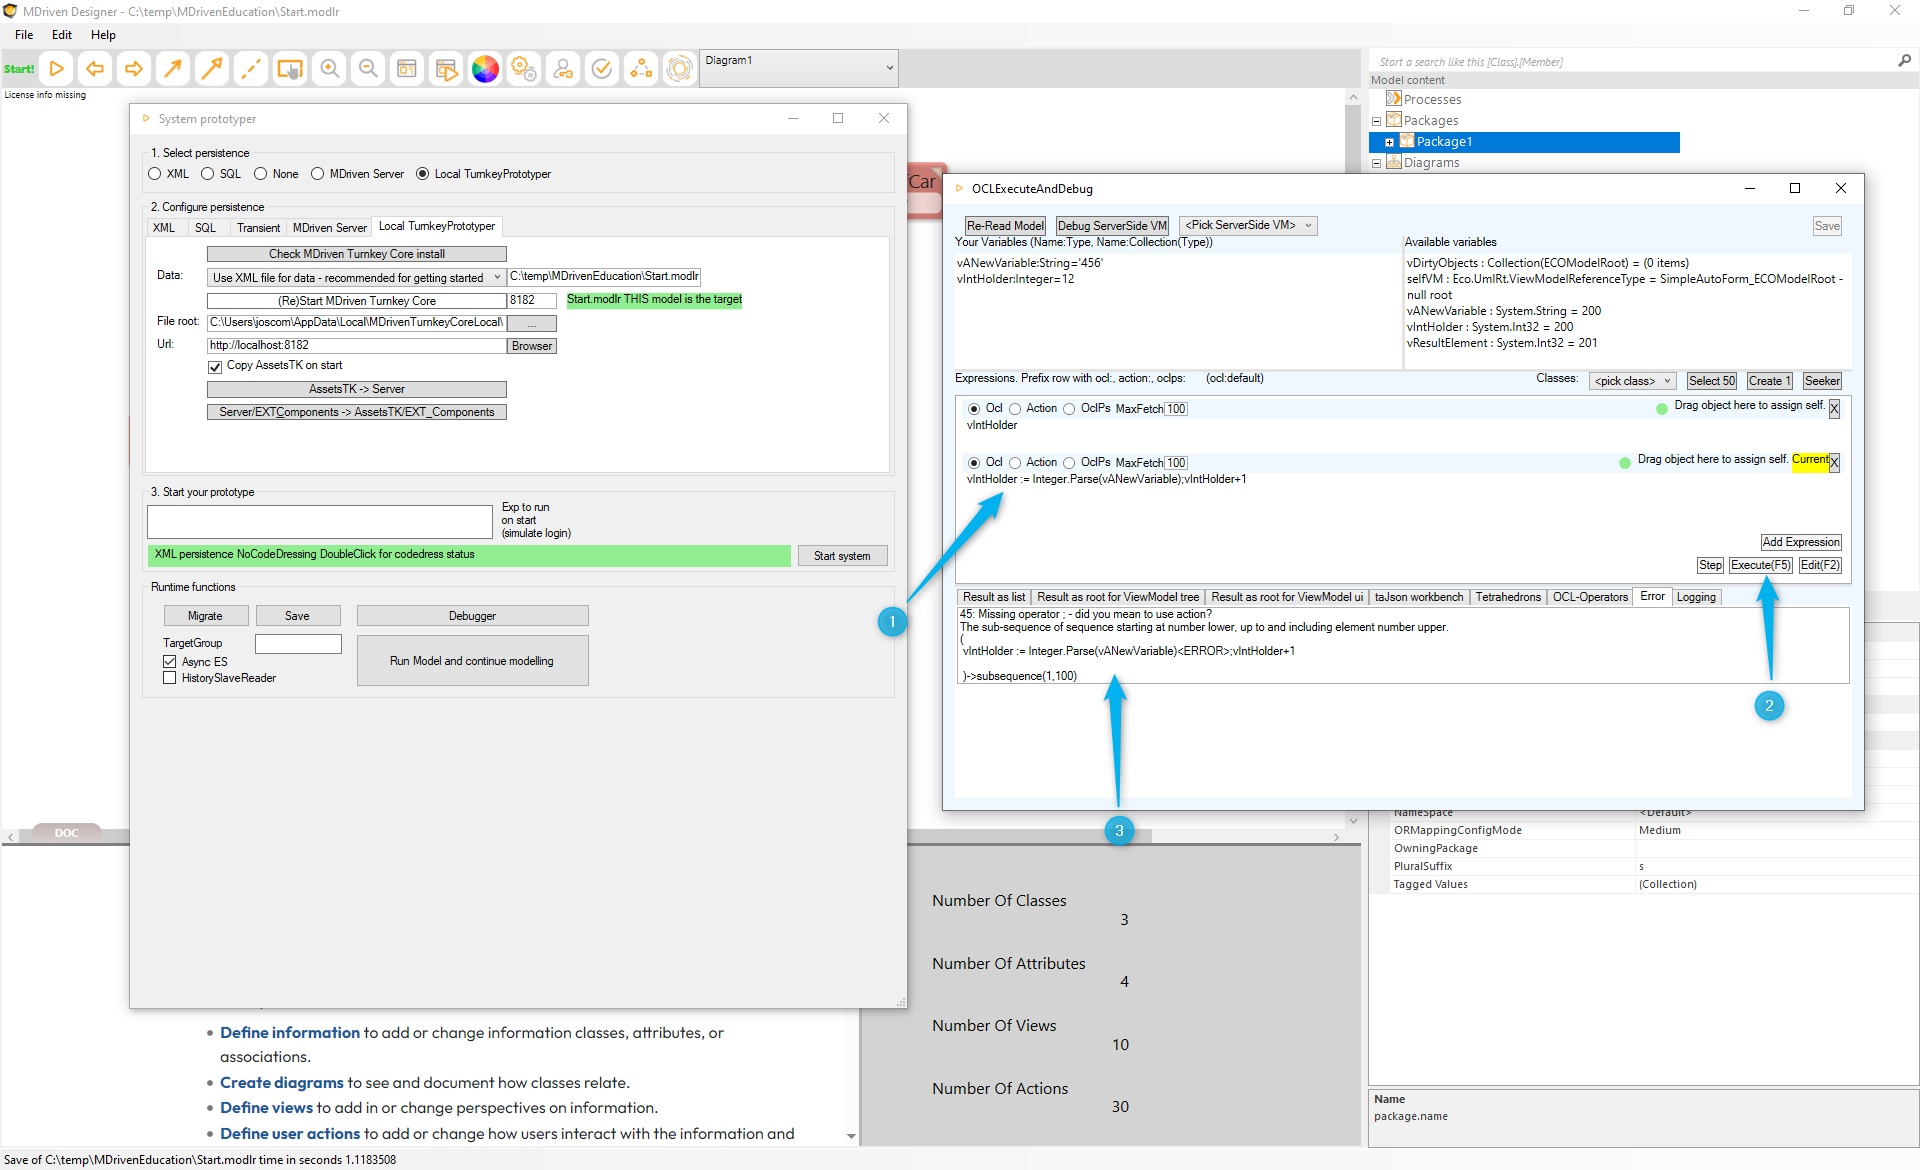This screenshot has width=1920, height=1170.
Task: Click the back arrow toolbar icon
Action: (95, 69)
